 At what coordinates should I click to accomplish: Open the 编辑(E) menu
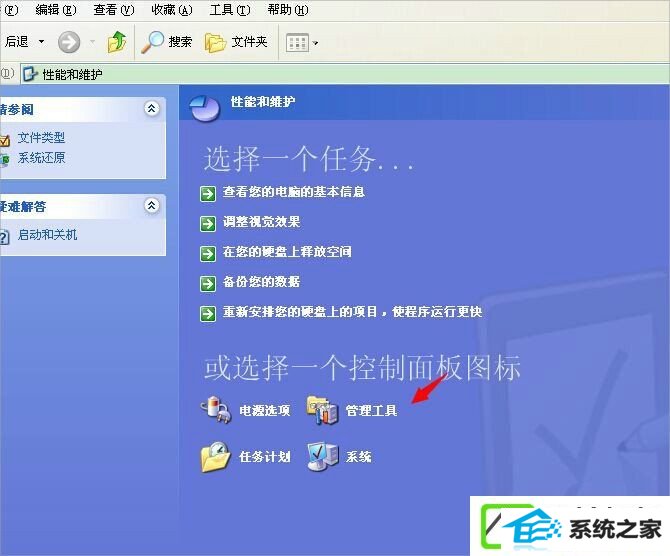click(x=56, y=9)
